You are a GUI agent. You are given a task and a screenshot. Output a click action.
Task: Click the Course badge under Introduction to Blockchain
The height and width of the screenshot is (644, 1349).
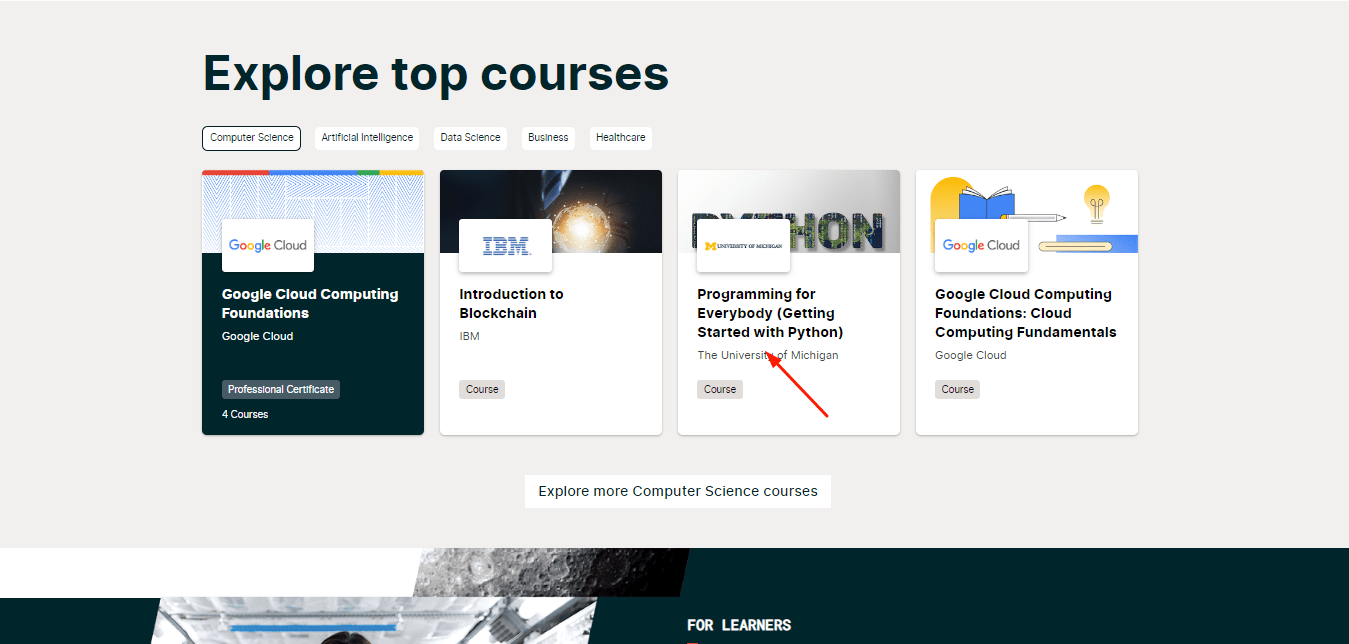[482, 389]
